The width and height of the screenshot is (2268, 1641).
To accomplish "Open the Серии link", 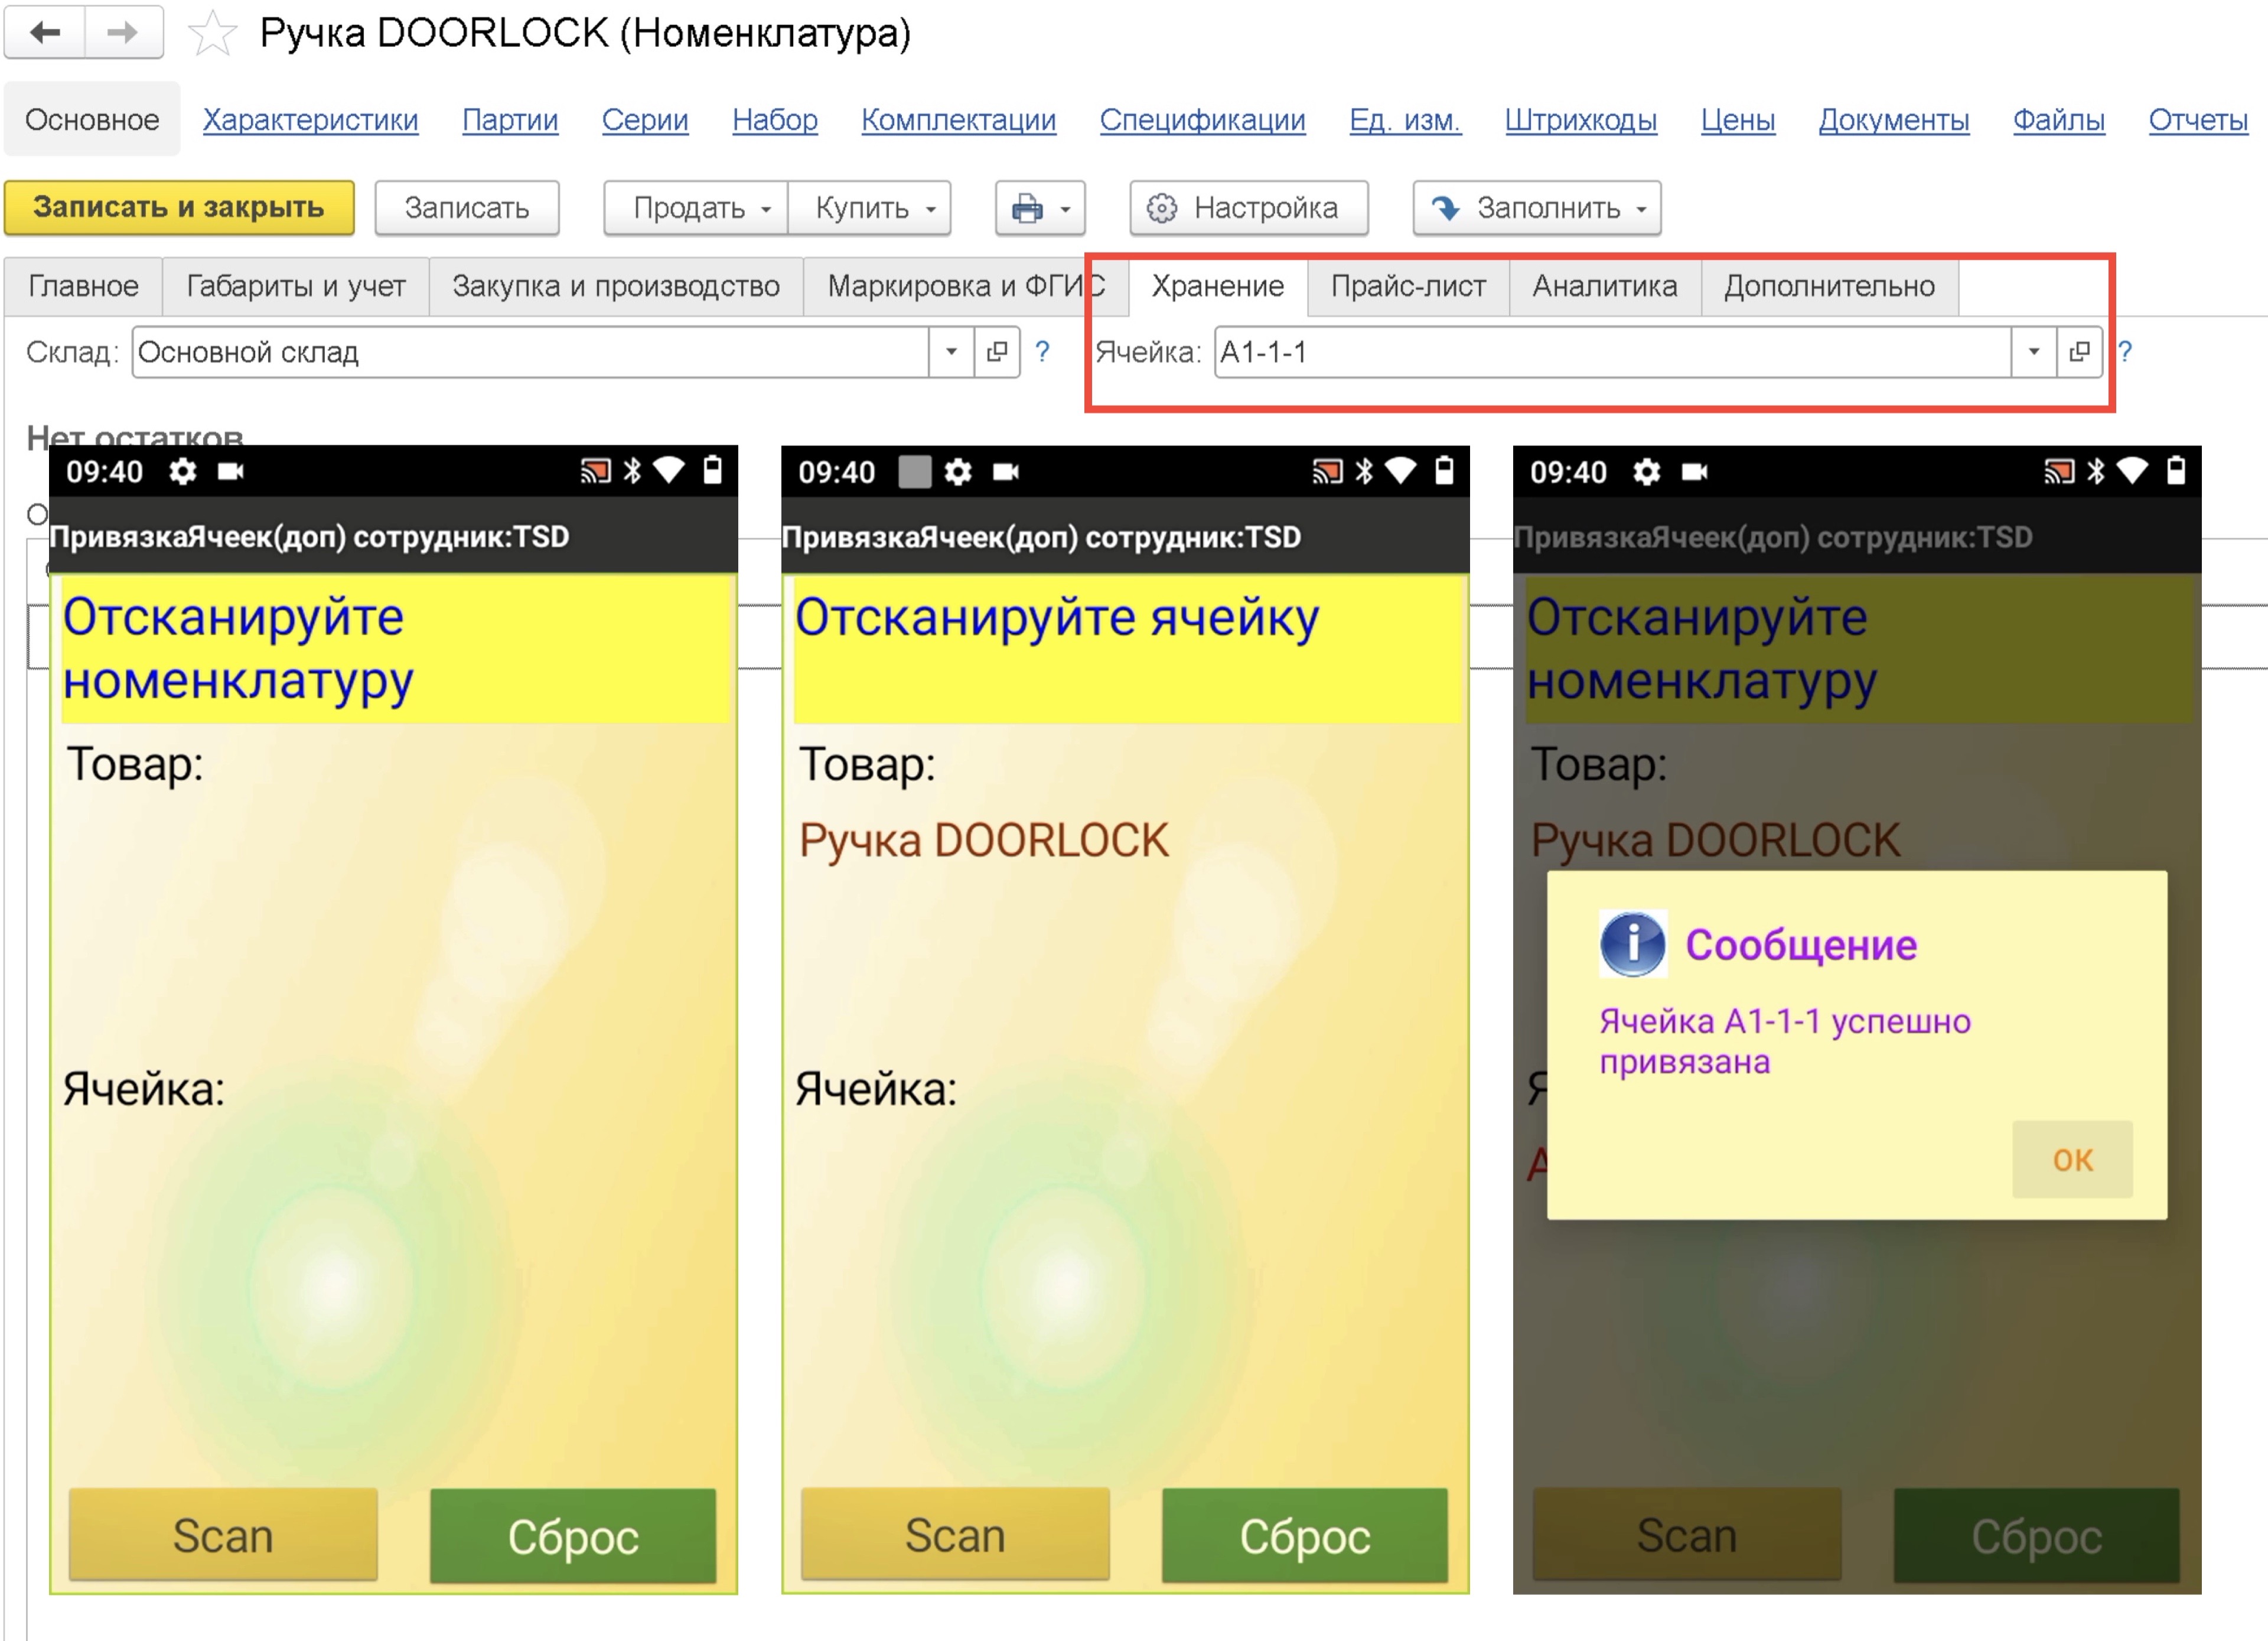I will [645, 120].
